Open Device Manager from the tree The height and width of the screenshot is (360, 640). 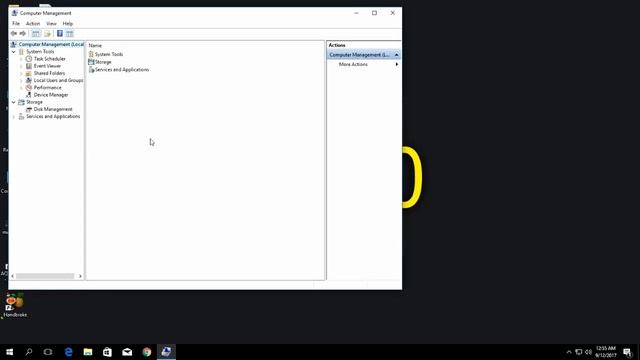pyautogui.click(x=51, y=95)
